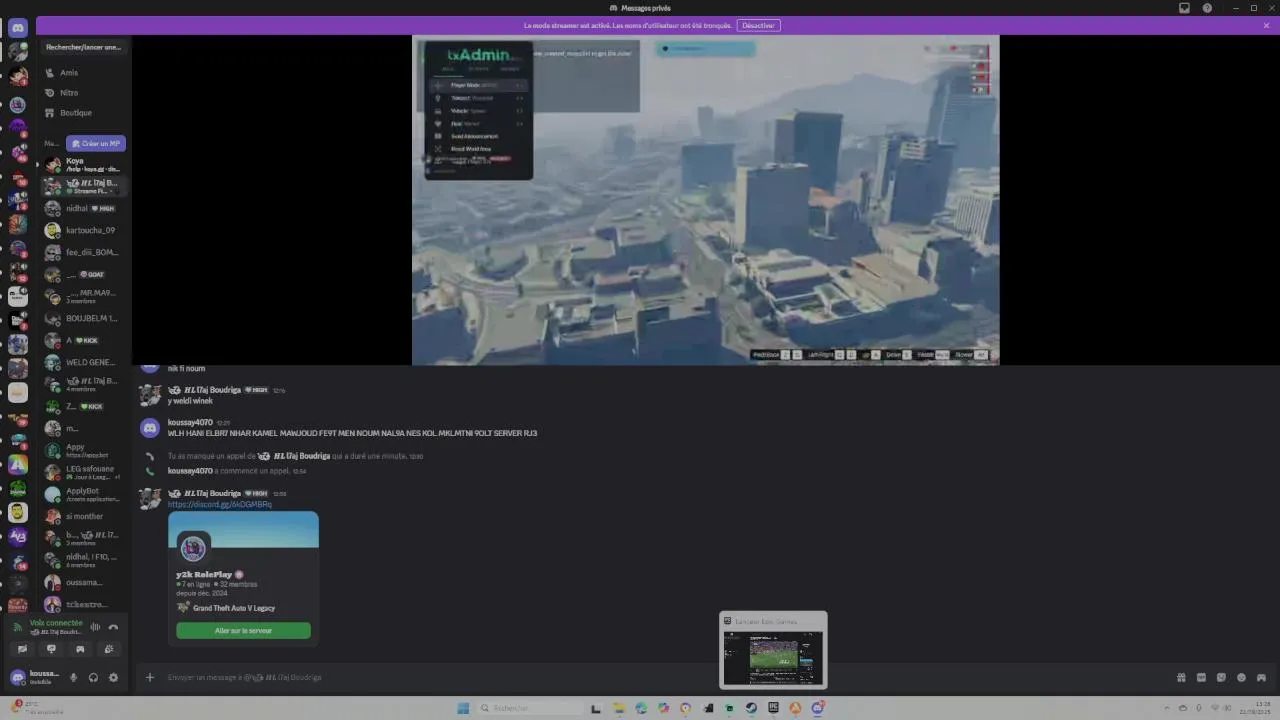The width and height of the screenshot is (1280, 720).
Task: Open user settings gear
Action: pyautogui.click(x=113, y=677)
